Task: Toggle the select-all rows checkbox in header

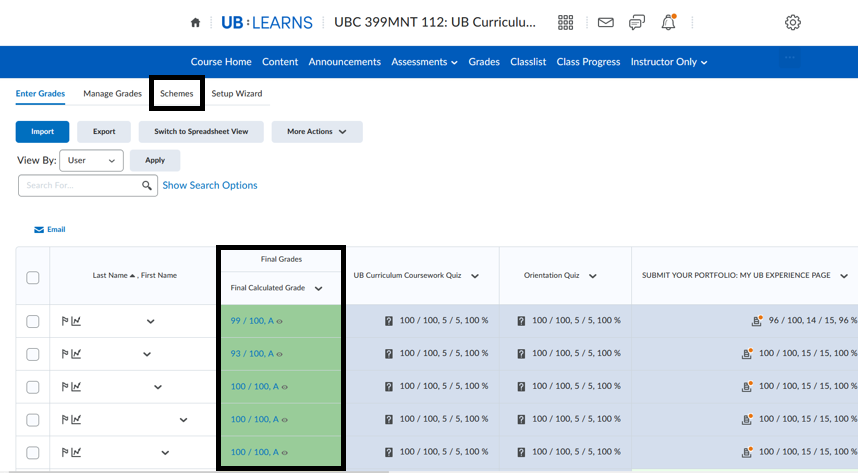Action: click(33, 277)
